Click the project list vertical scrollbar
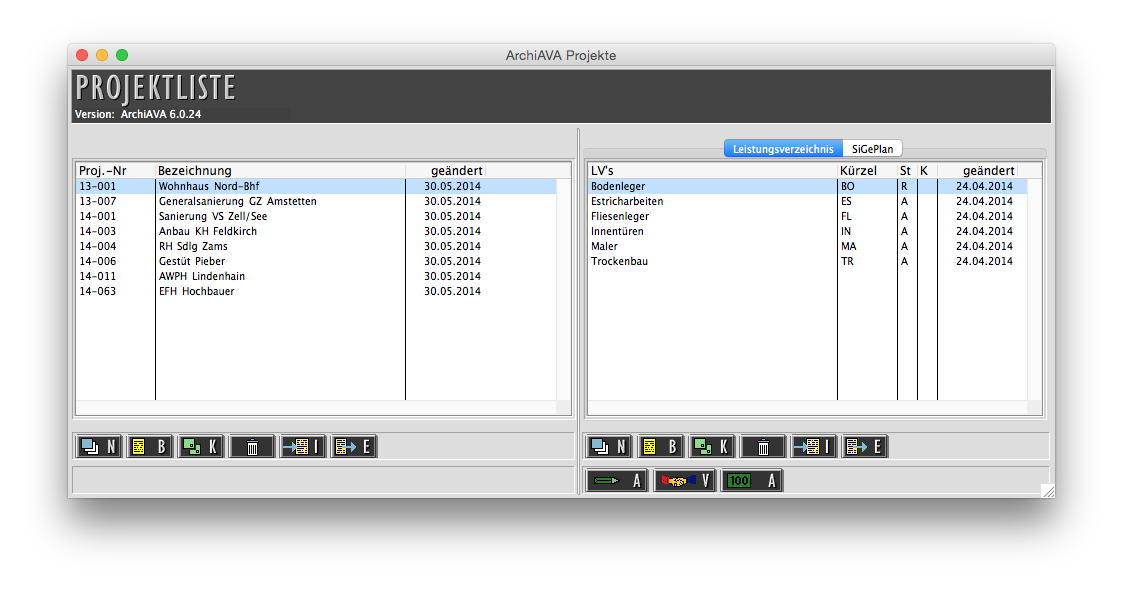The height and width of the screenshot is (590, 1123). [564, 289]
